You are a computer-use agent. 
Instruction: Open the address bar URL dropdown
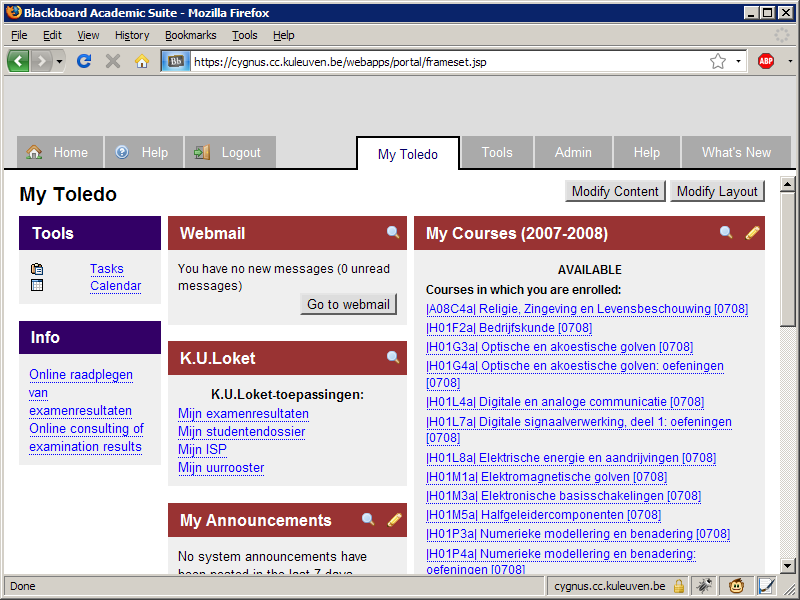[x=739, y=61]
